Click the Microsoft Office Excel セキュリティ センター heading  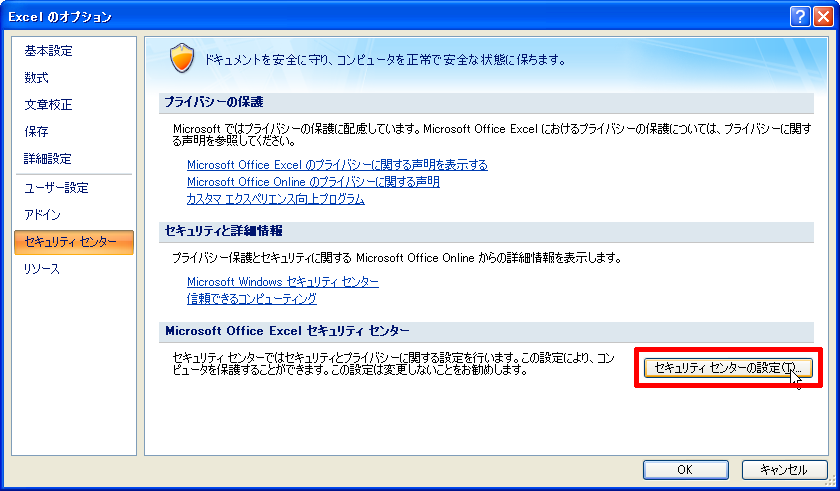[288, 331]
